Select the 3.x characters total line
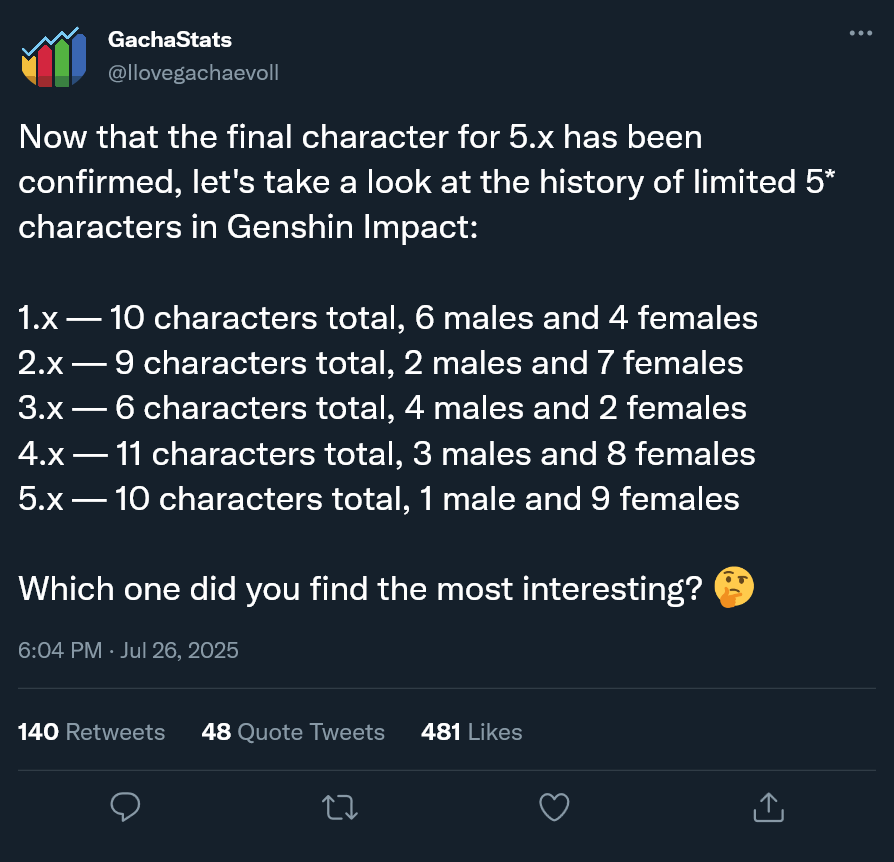Screen dimensions: 894x862 pos(382,408)
